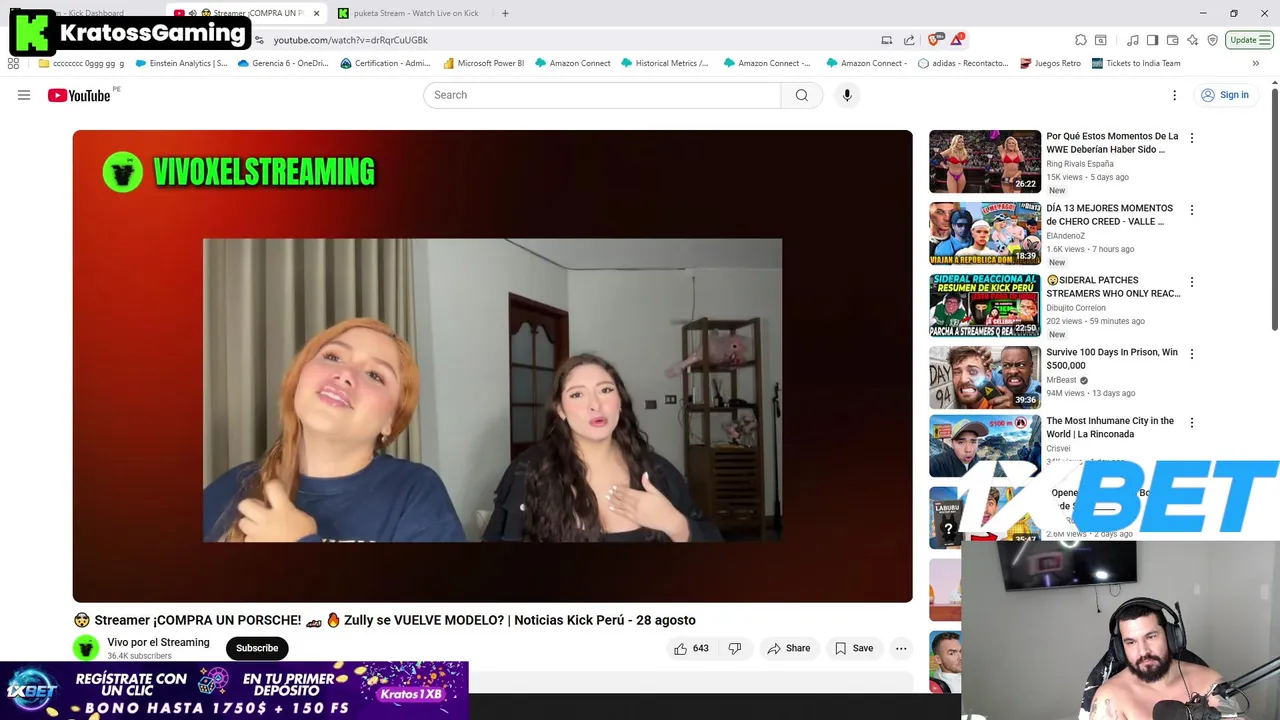Open 'Microsoft Power BI' bookmark
This screenshot has height=720, width=1280.
[x=483, y=63]
